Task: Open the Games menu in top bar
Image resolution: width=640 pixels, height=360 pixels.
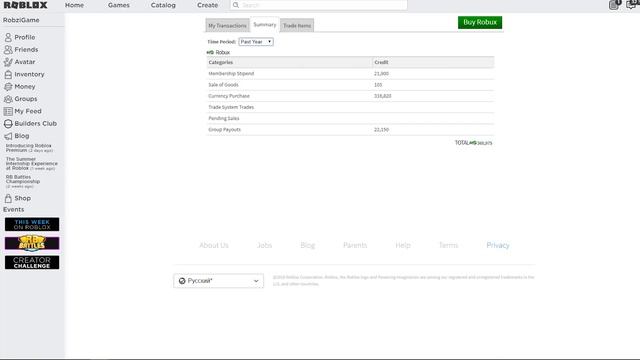Action: click(119, 5)
